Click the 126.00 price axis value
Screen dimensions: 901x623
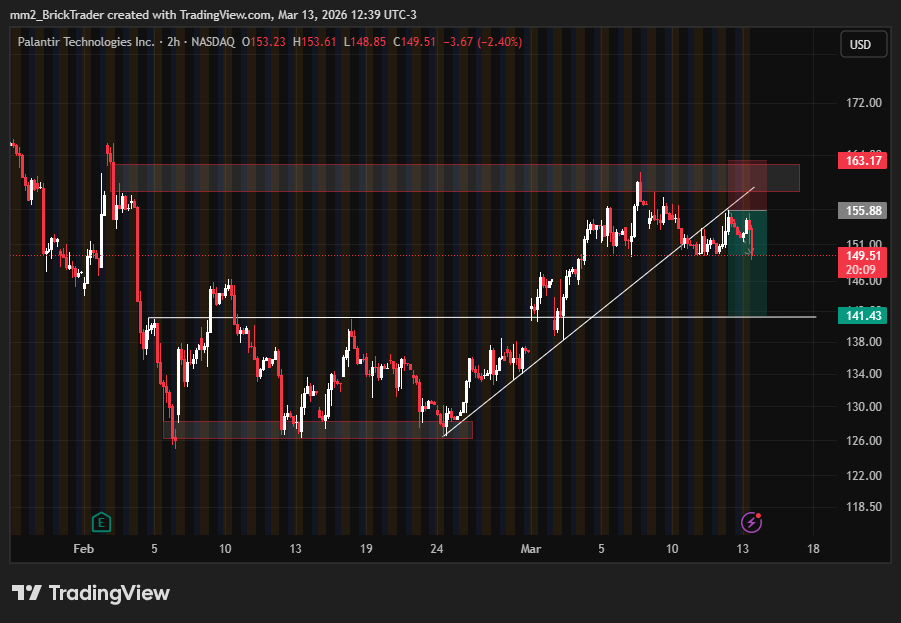[864, 440]
